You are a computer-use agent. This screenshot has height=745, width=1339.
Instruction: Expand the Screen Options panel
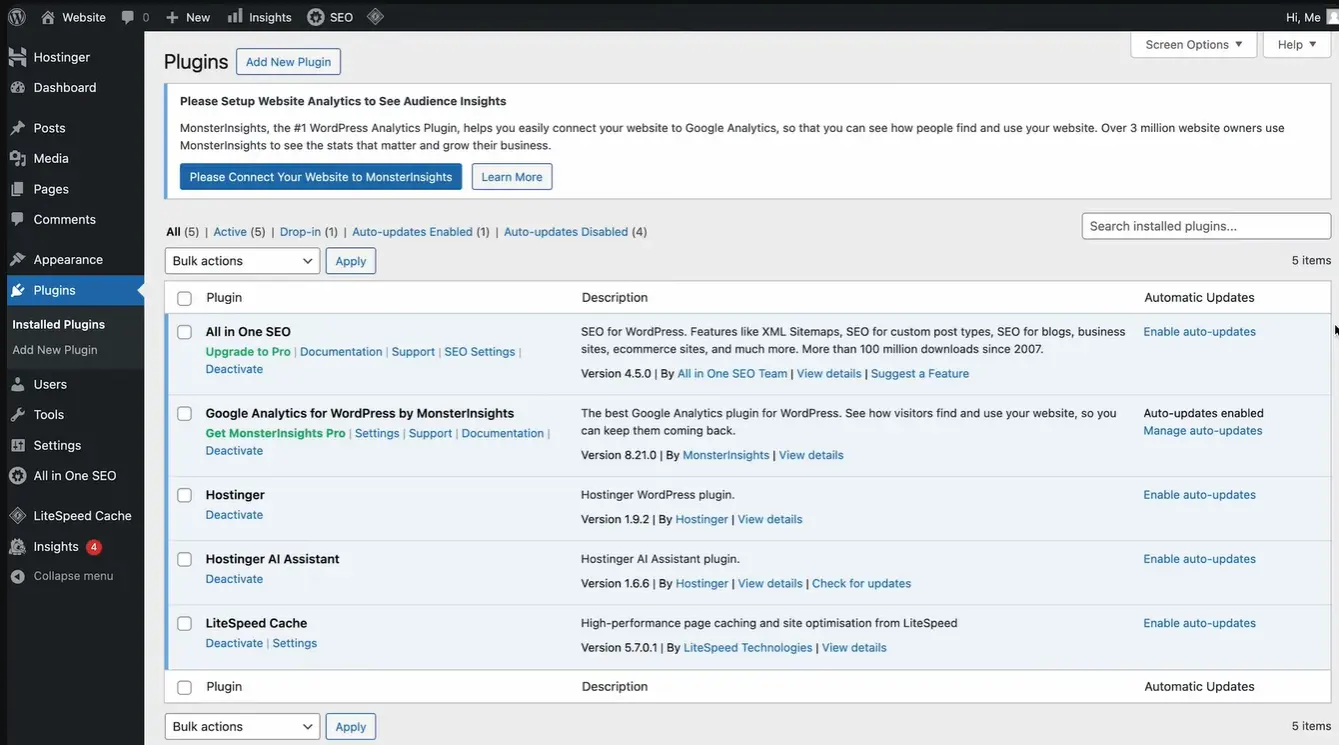coord(1193,44)
